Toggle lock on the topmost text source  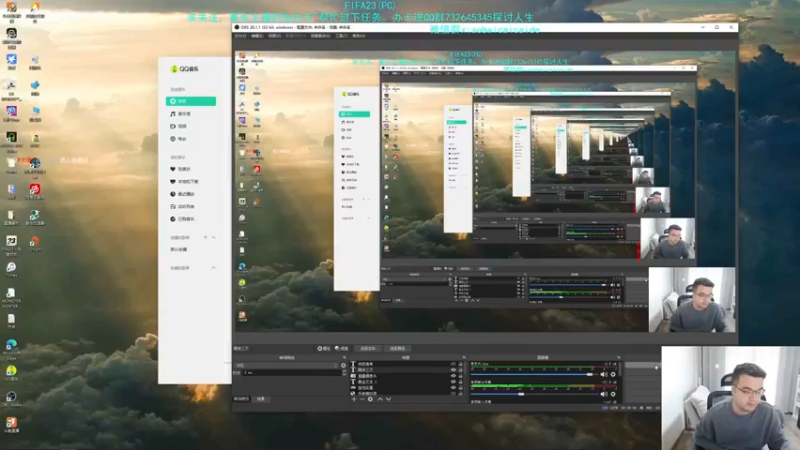coord(461,364)
